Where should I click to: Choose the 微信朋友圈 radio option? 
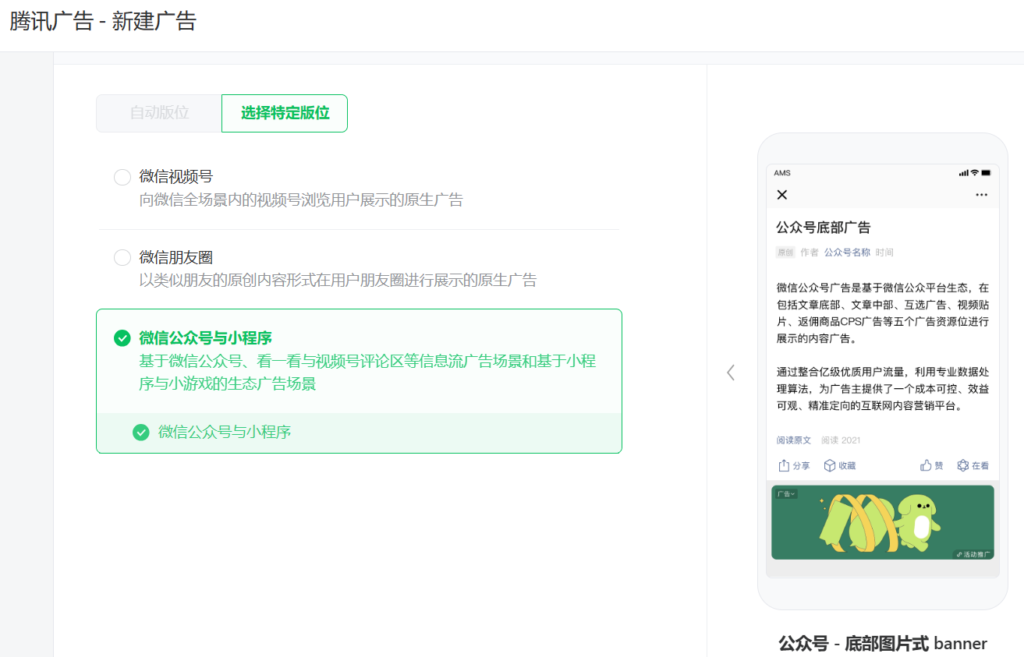[x=122, y=257]
